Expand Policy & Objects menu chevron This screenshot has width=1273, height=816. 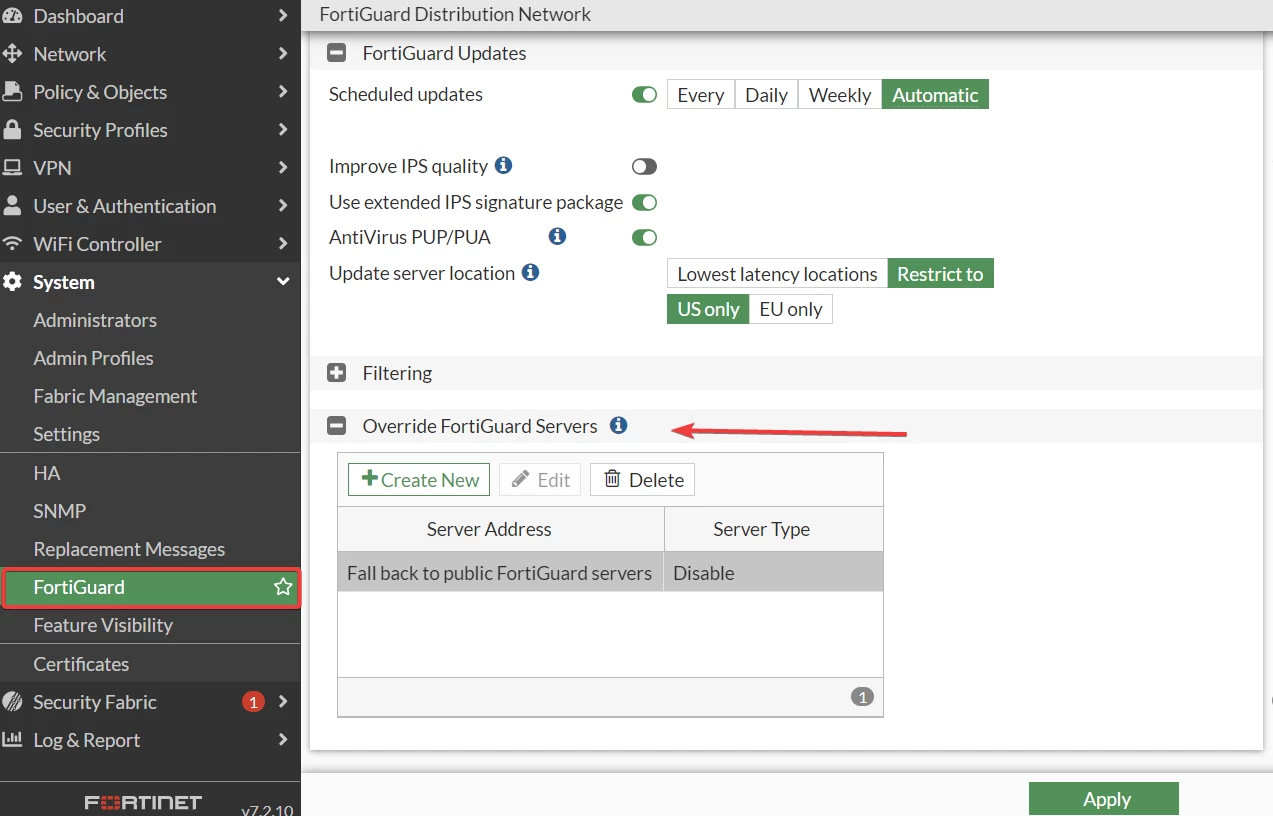tap(284, 92)
